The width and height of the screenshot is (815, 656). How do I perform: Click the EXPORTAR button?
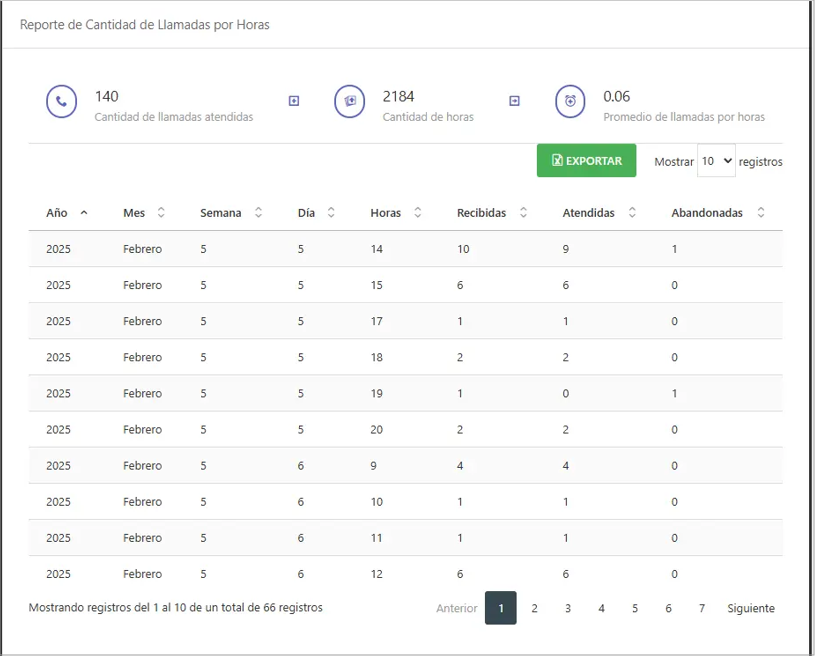[586, 160]
